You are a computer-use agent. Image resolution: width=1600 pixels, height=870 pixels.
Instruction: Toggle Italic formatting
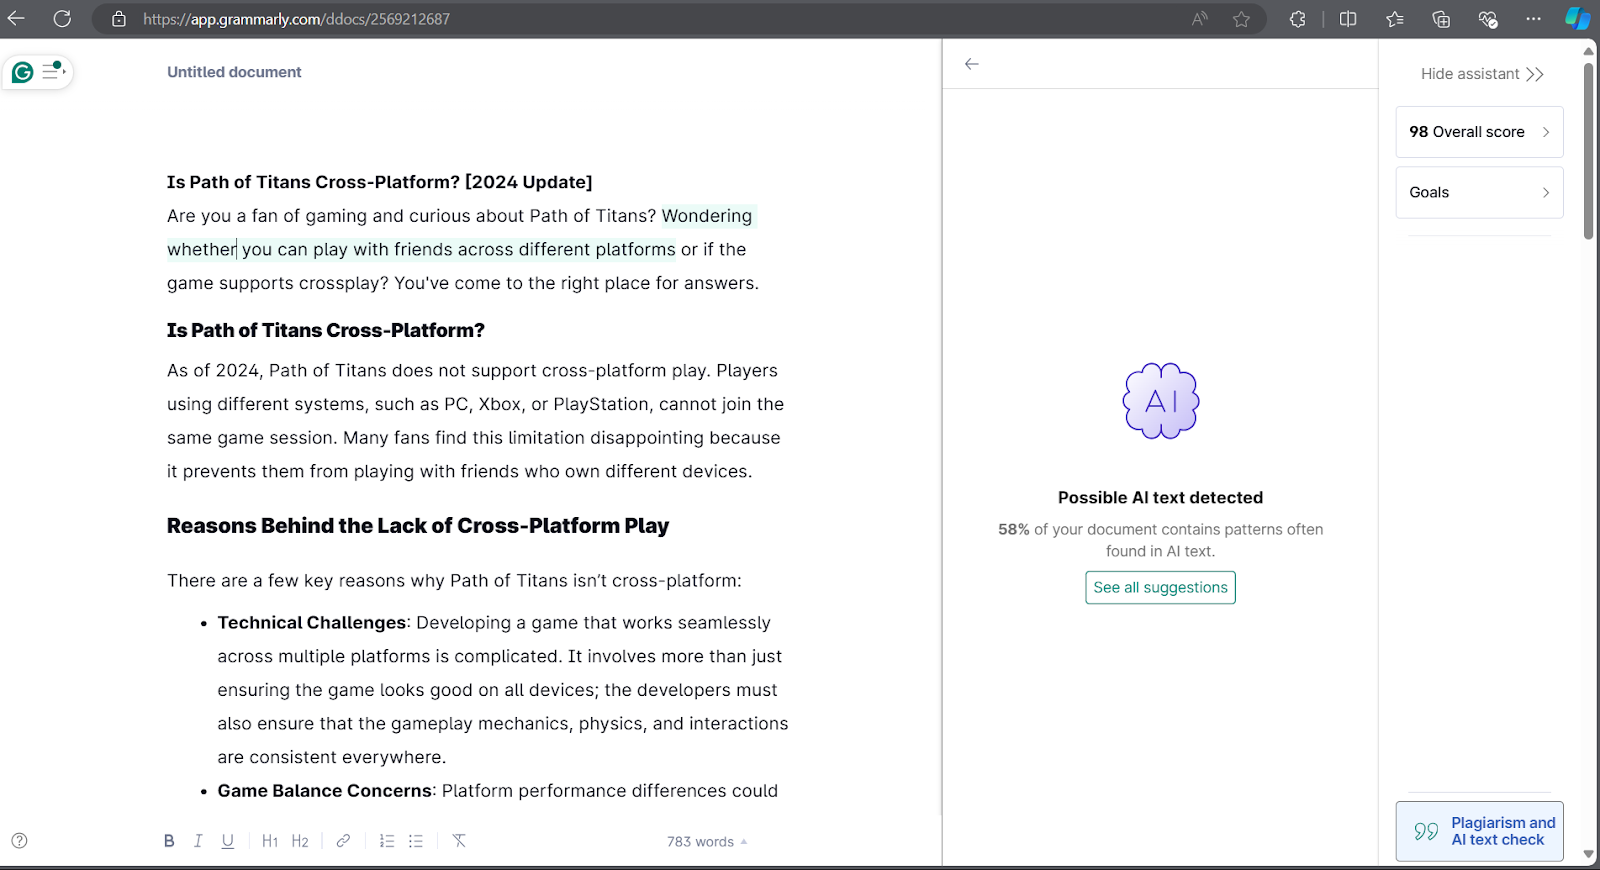tap(198, 841)
